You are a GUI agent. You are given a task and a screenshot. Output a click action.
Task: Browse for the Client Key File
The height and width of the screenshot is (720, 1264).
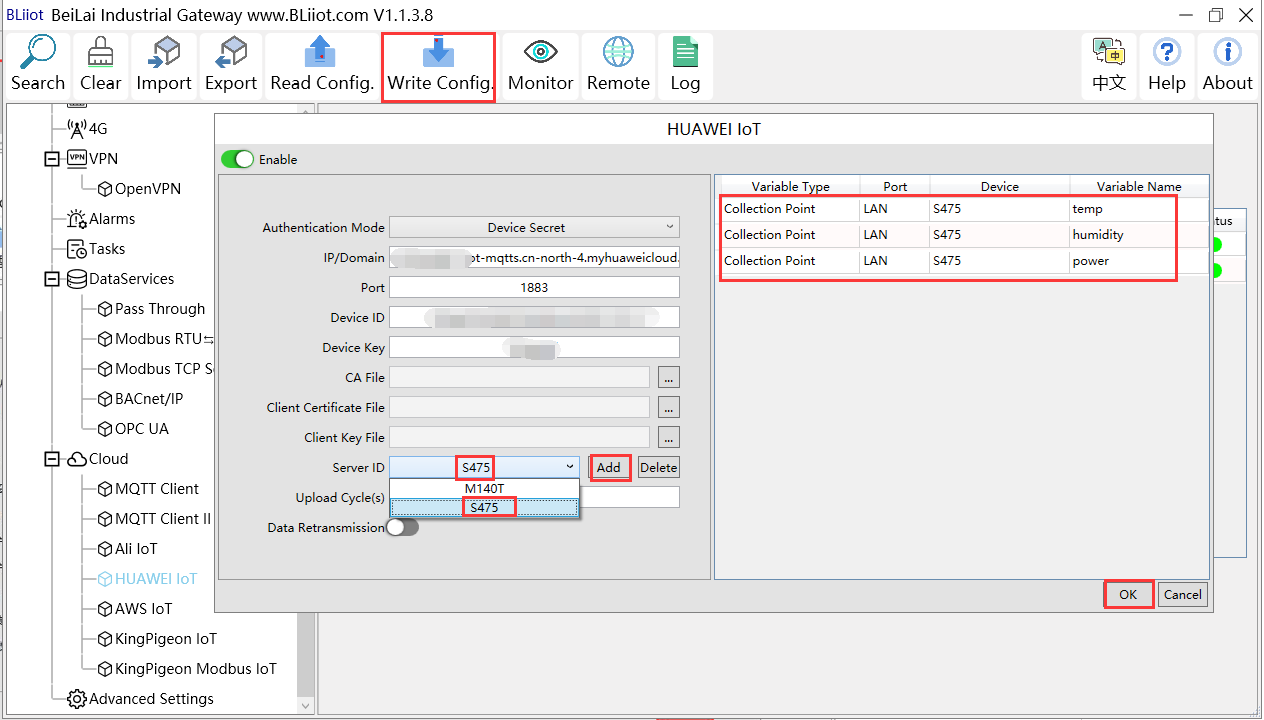(669, 437)
